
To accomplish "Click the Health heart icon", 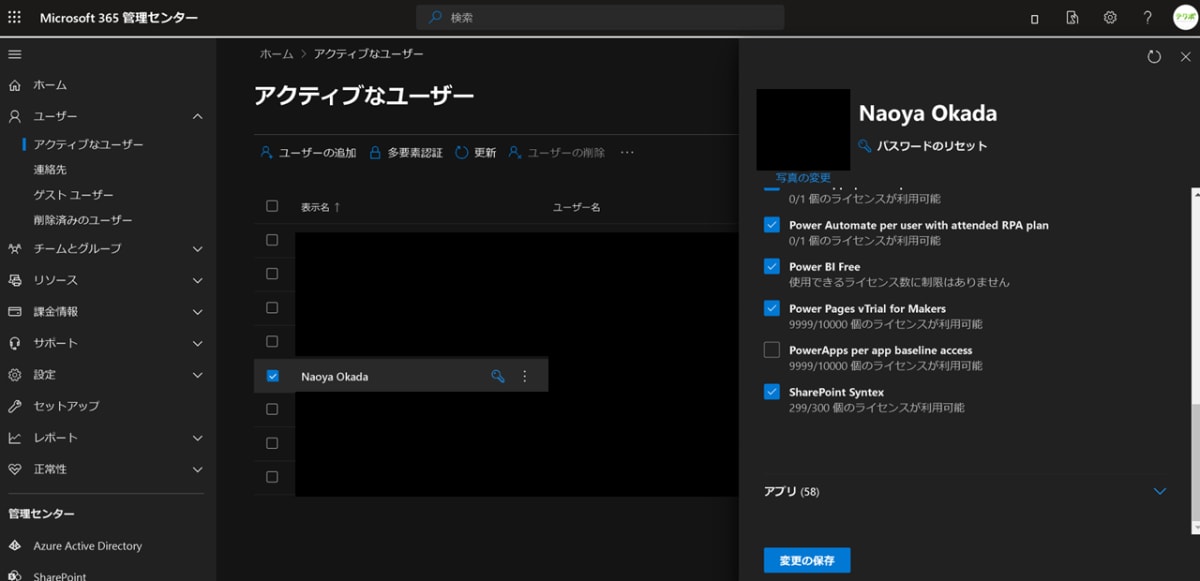I will tap(15, 469).
